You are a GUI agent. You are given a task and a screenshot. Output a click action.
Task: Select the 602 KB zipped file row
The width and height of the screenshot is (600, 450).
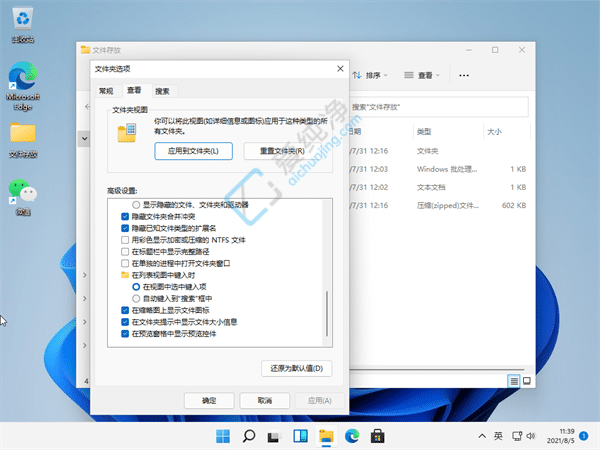[x=439, y=205]
